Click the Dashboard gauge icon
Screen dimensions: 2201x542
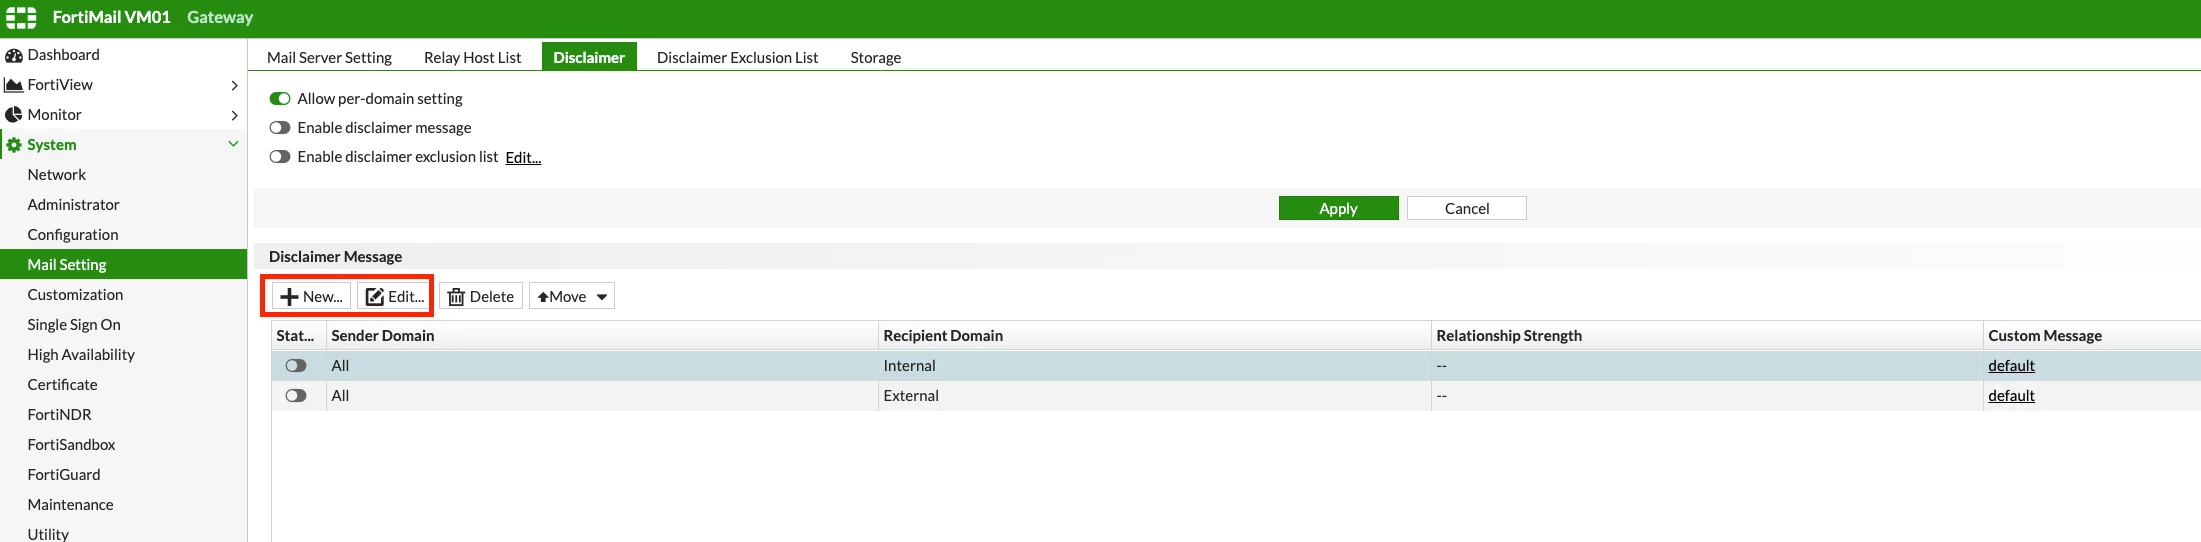tap(14, 55)
